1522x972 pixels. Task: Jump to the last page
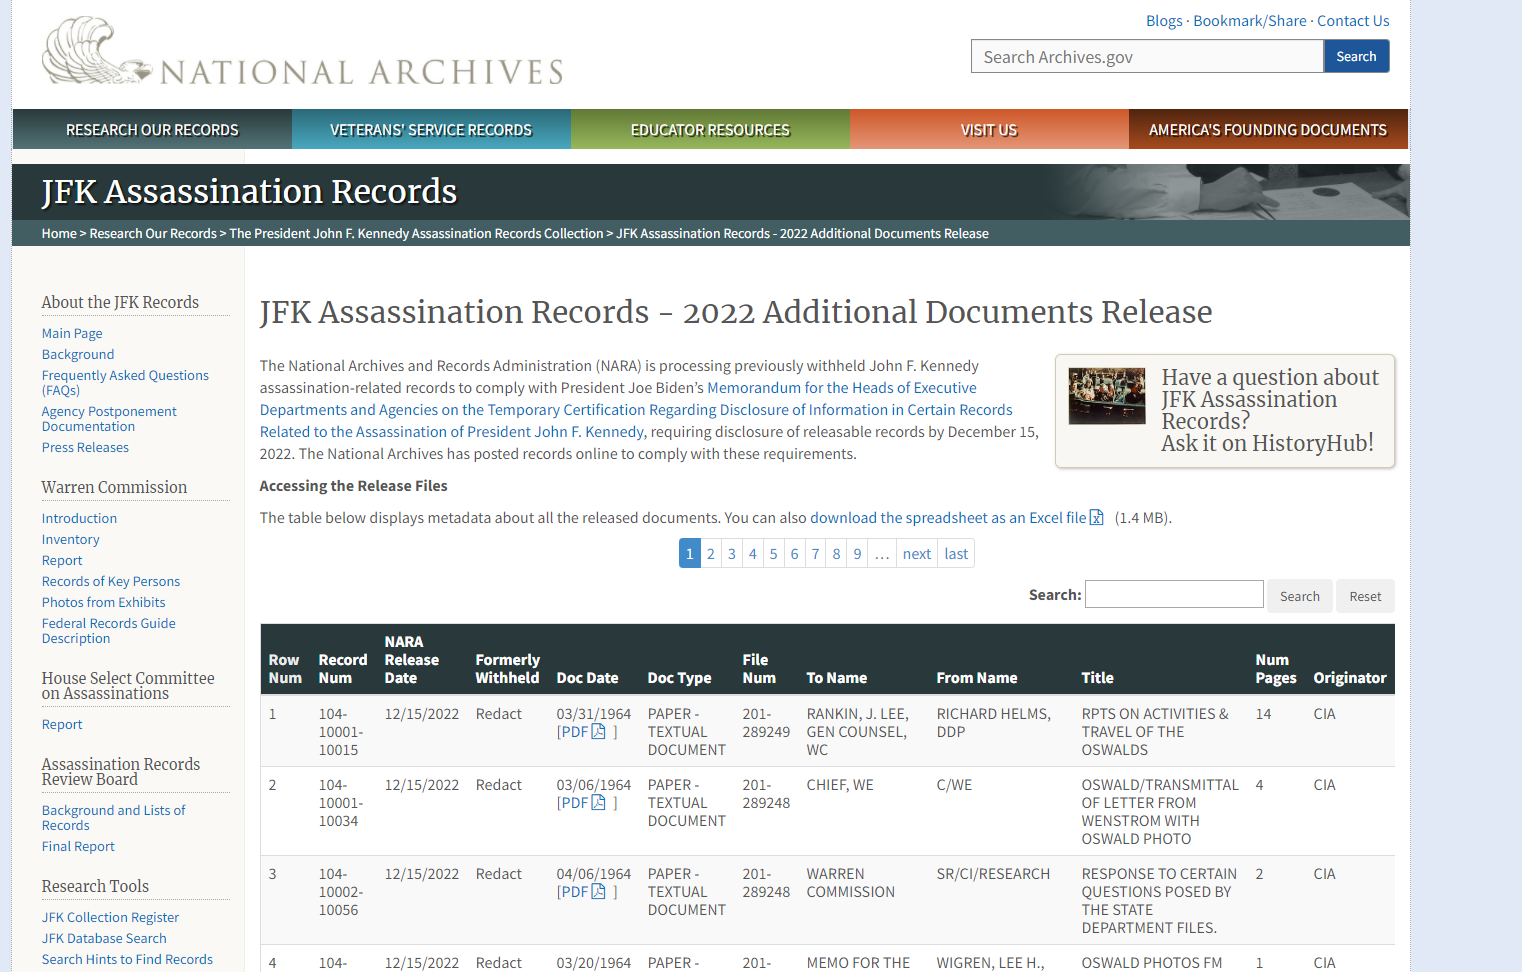coord(956,554)
